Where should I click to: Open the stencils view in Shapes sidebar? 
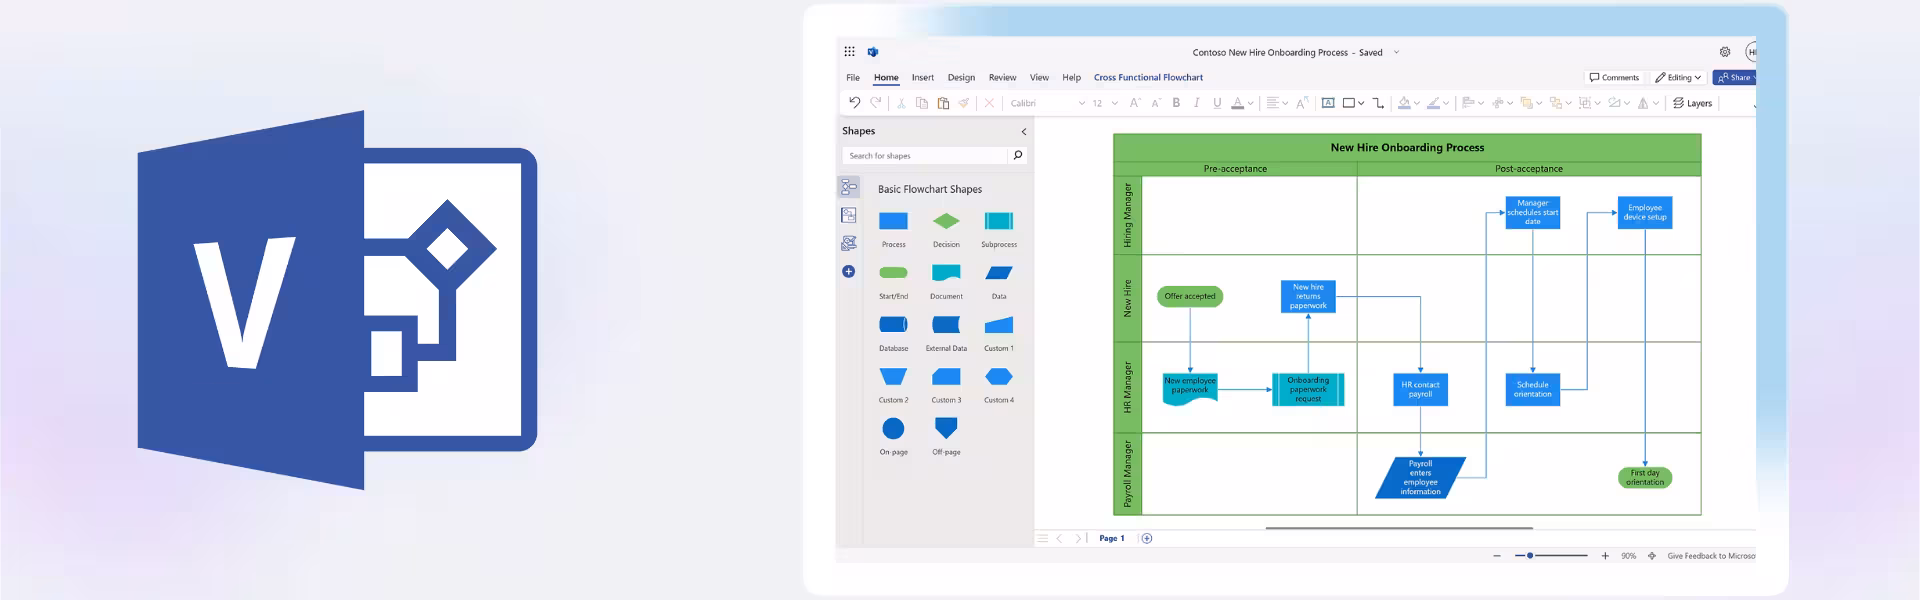coord(849,187)
